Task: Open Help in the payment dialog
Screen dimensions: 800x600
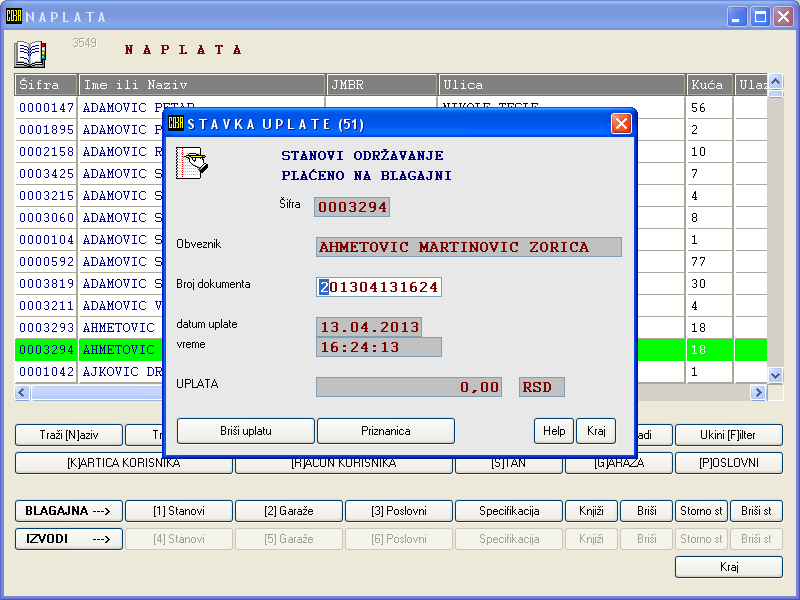Action: (x=554, y=431)
